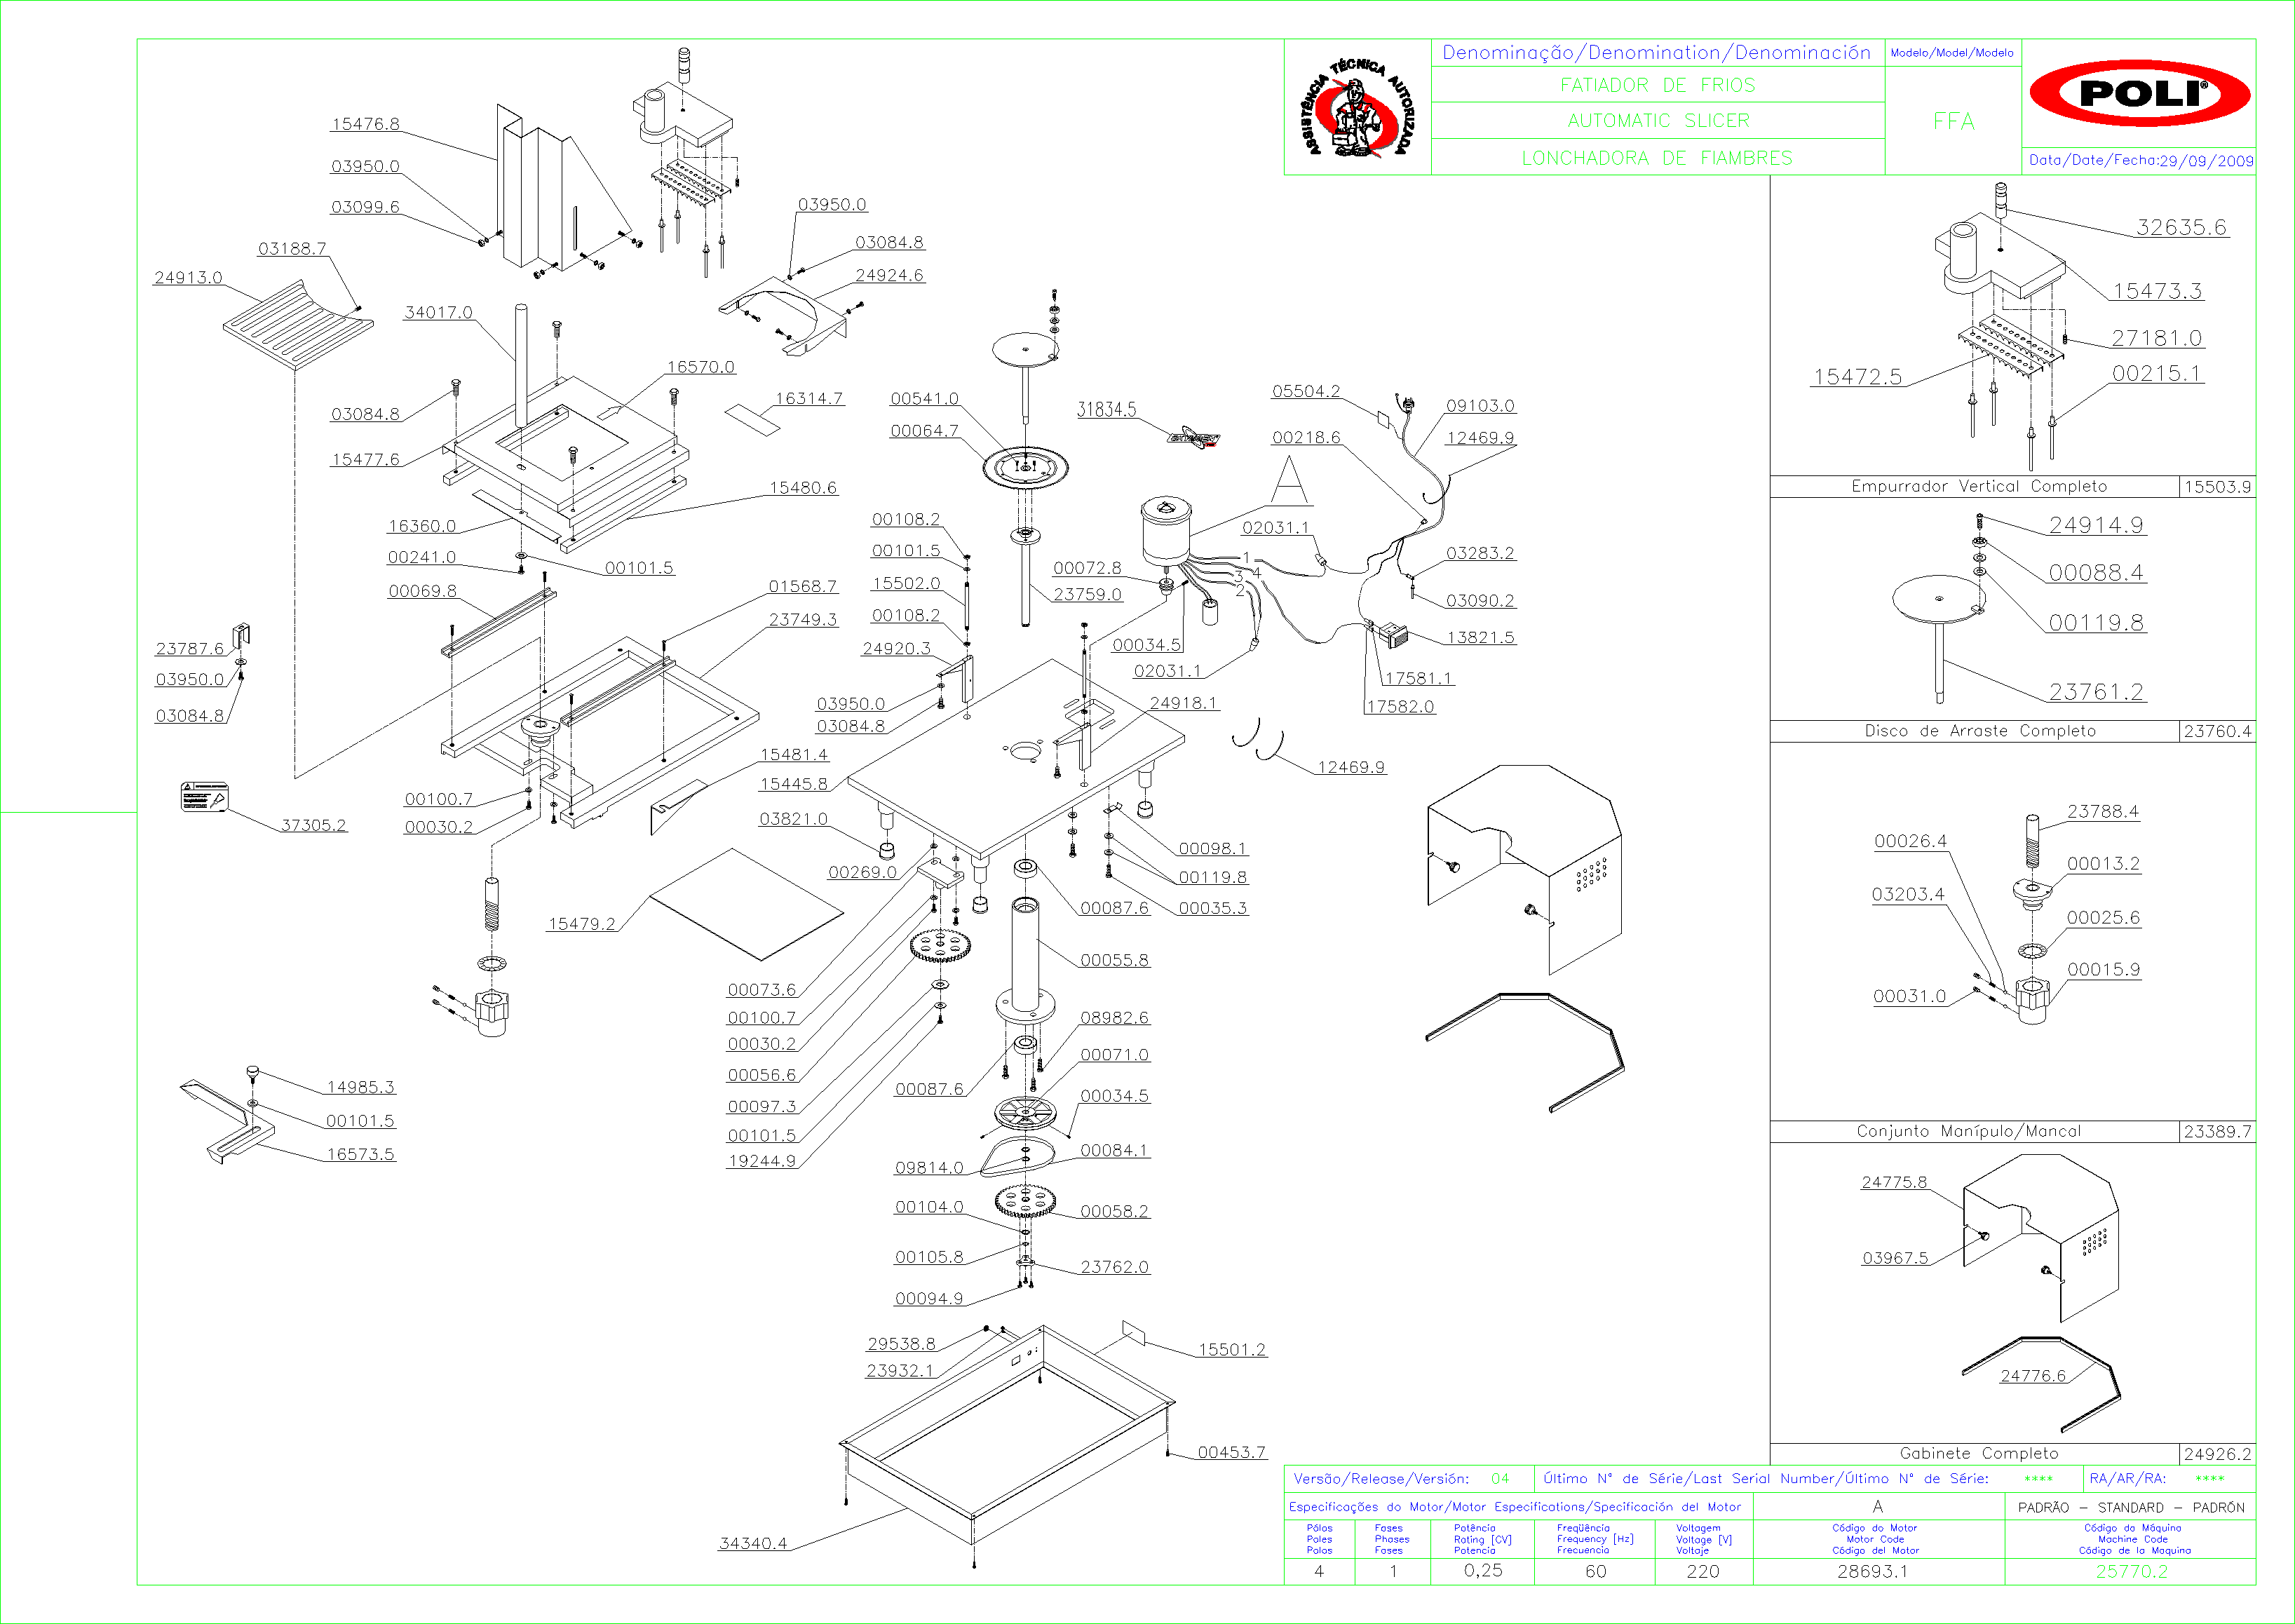Screen dimensions: 2295x1624
Task: Select part label 23787.6
Action: tap(189, 648)
